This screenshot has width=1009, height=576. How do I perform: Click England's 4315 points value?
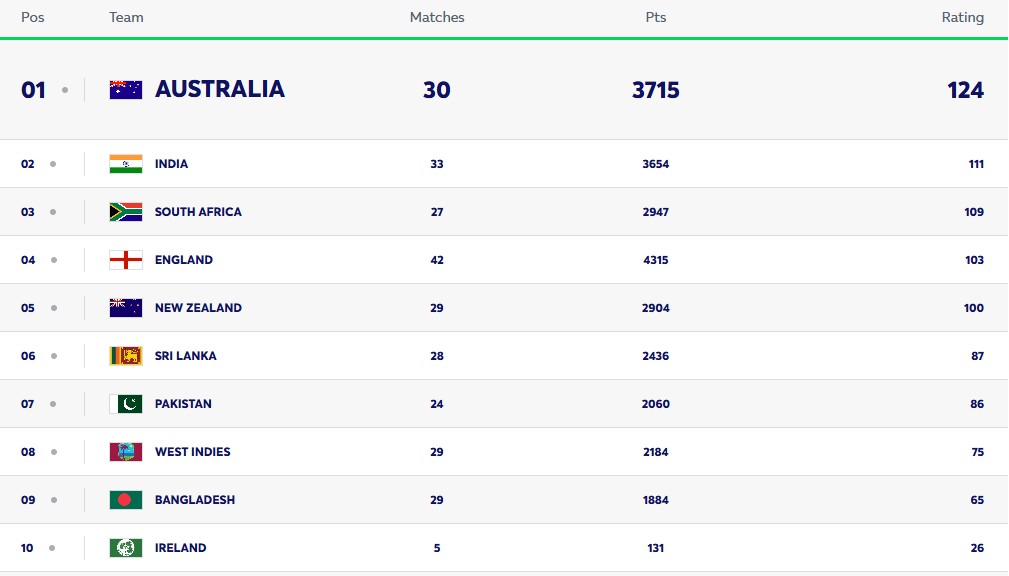coord(656,260)
